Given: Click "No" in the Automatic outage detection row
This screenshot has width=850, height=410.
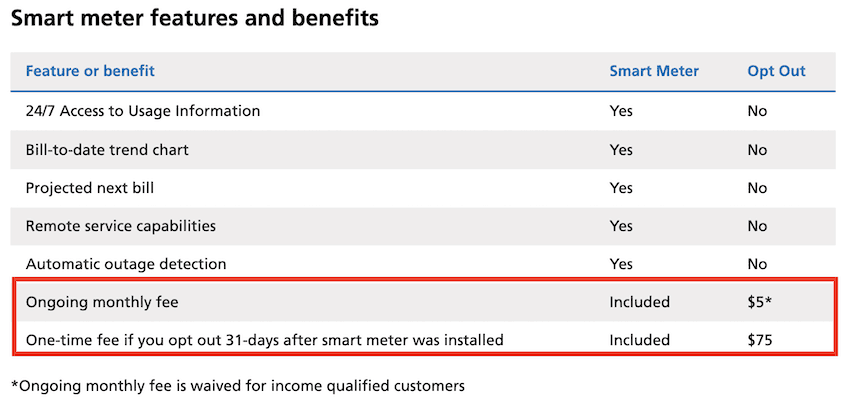Looking at the screenshot, I should coord(757,264).
